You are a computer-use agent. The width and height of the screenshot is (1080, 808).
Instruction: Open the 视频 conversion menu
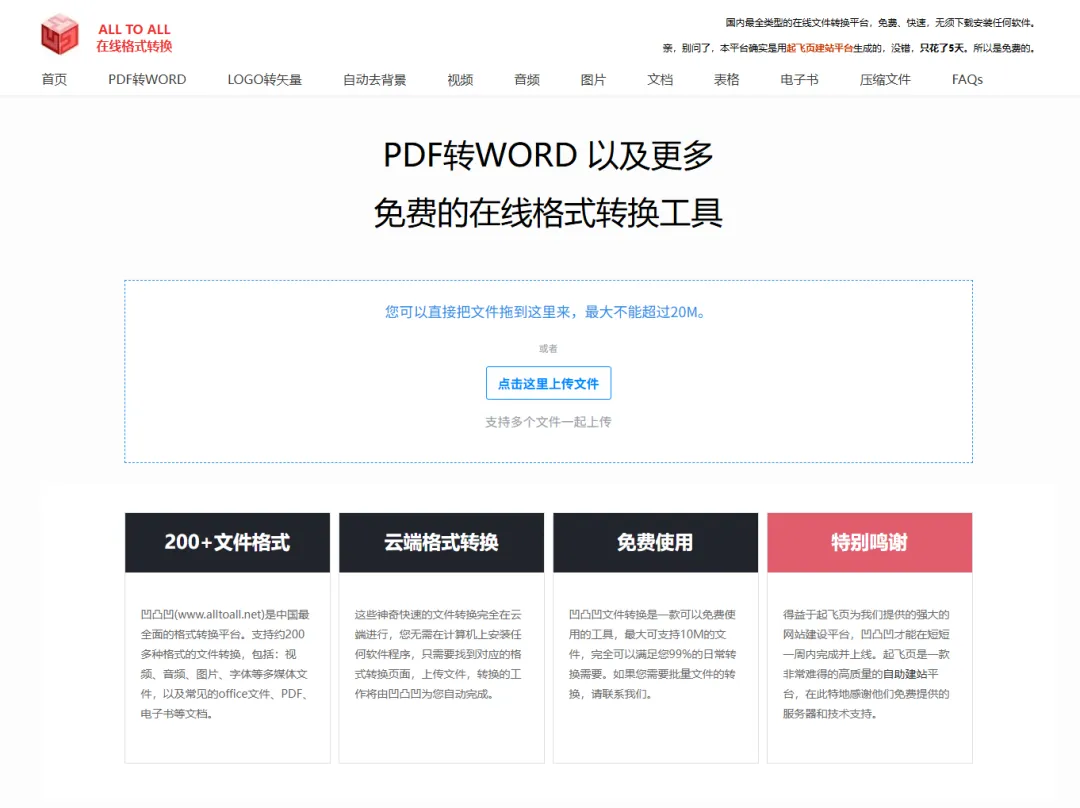(x=460, y=79)
